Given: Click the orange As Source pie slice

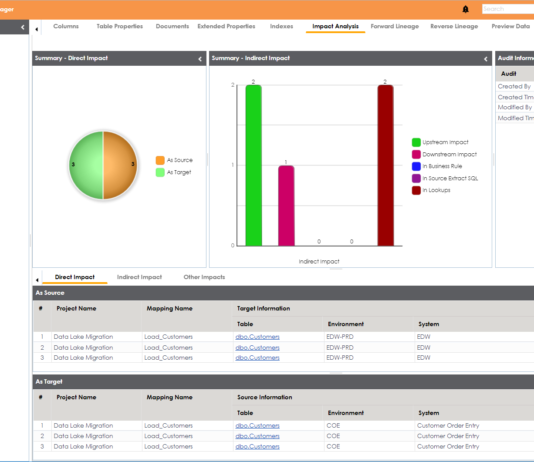Looking at the screenshot, I should click(120, 165).
